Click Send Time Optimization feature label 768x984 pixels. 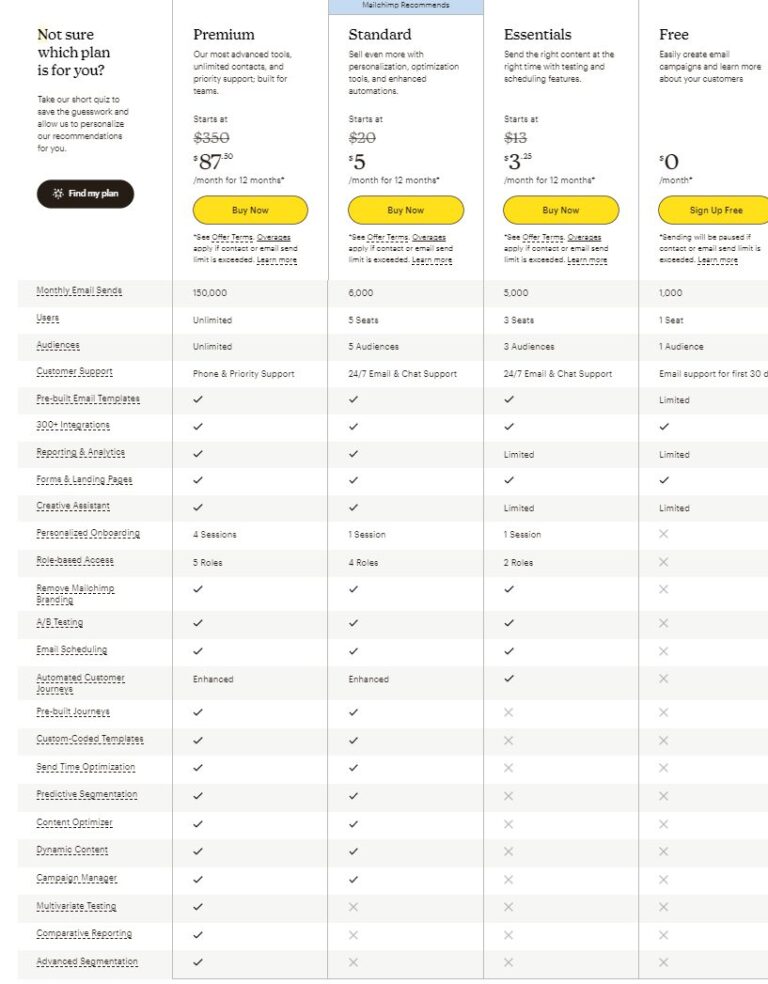click(85, 768)
